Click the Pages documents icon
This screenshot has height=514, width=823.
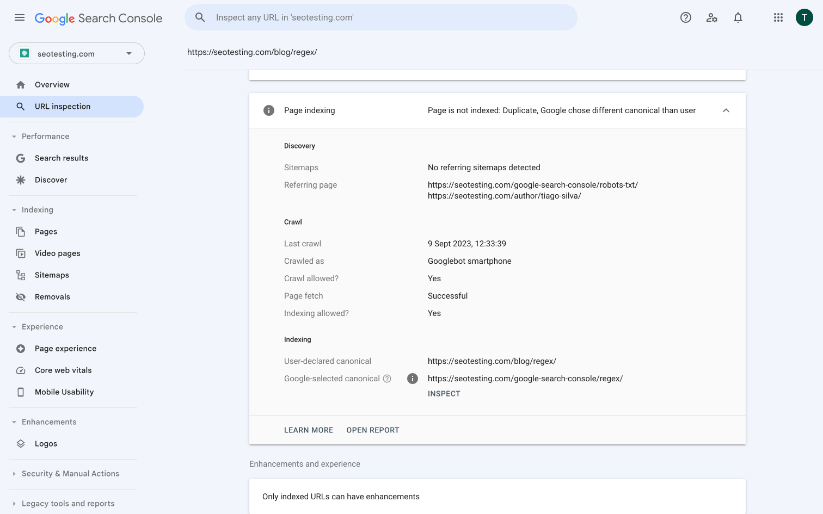coord(20,232)
